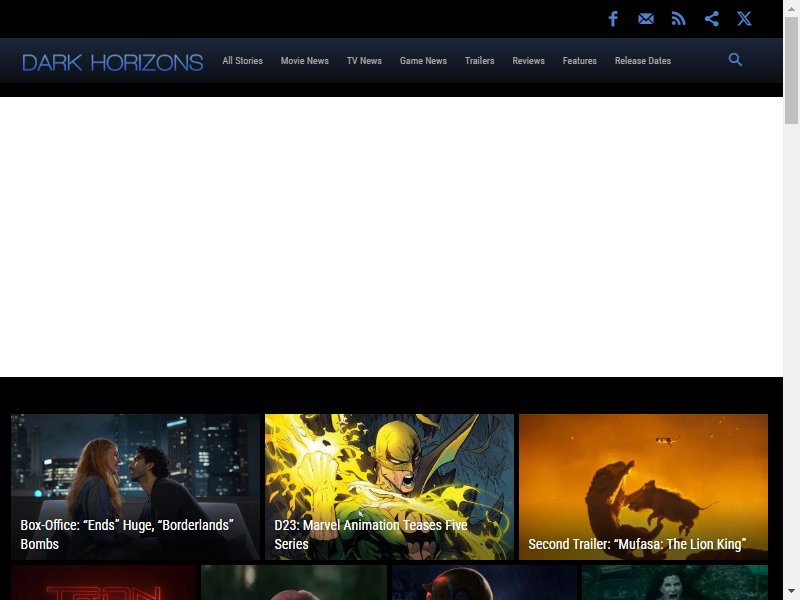This screenshot has height=600, width=800.
Task: Click the scrollbar down arrow
Action: point(791,592)
